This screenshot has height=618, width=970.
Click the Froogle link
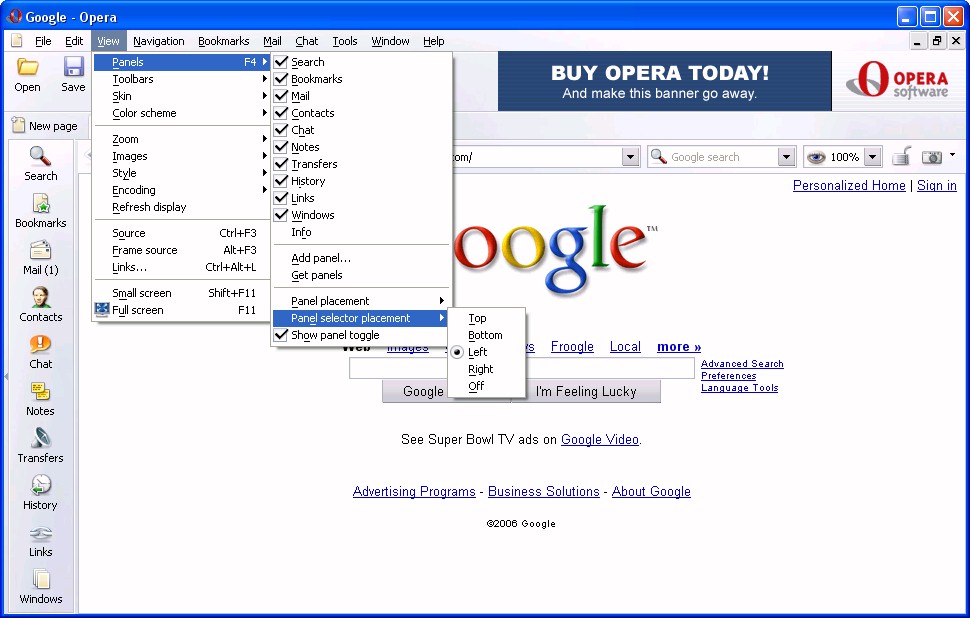pos(572,346)
